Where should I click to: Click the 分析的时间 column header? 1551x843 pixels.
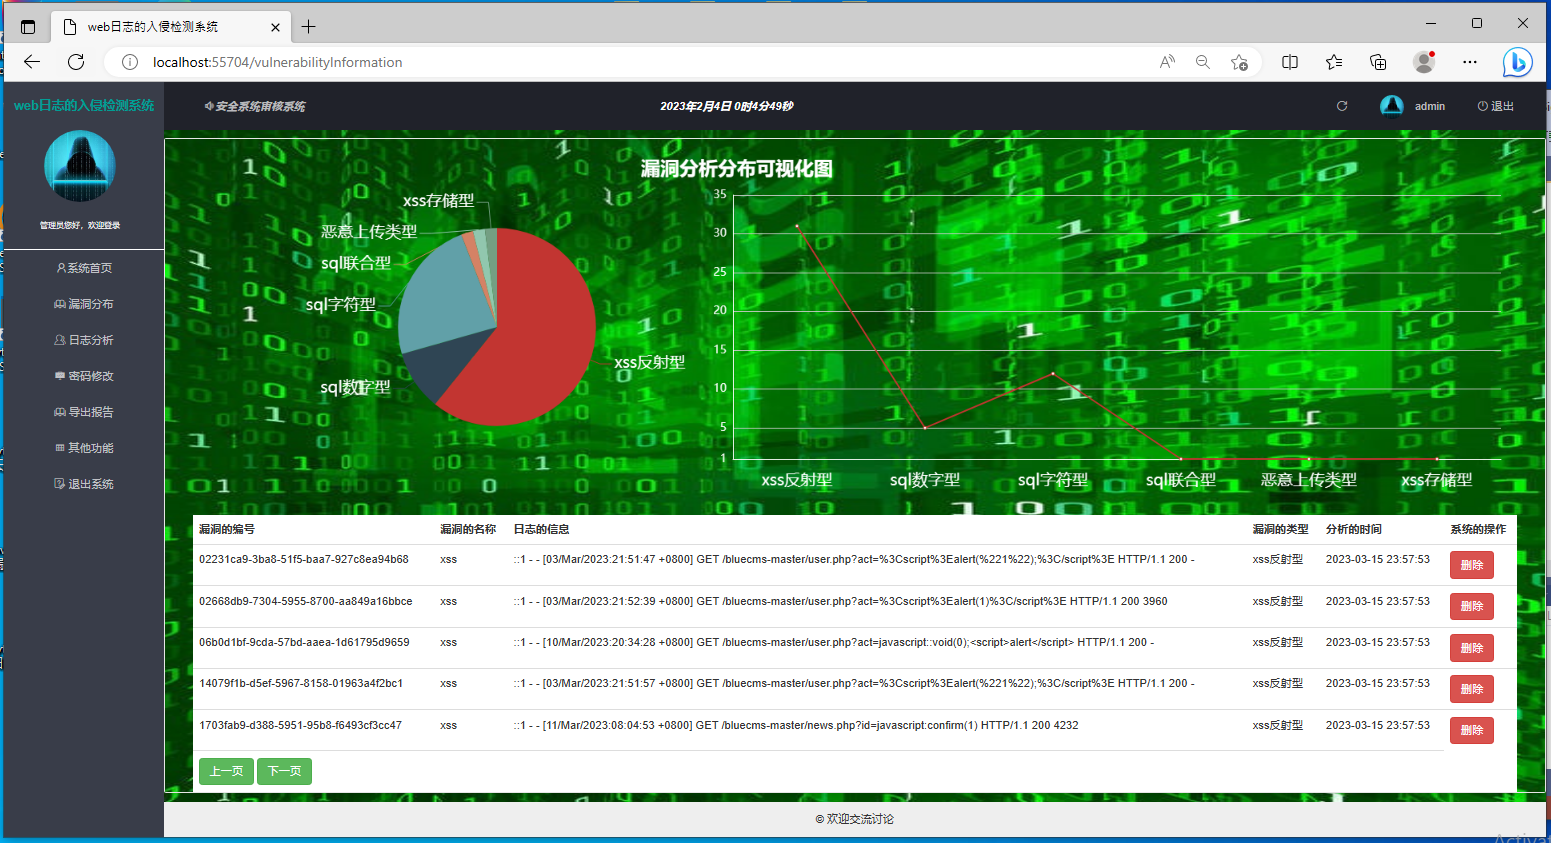1354,529
